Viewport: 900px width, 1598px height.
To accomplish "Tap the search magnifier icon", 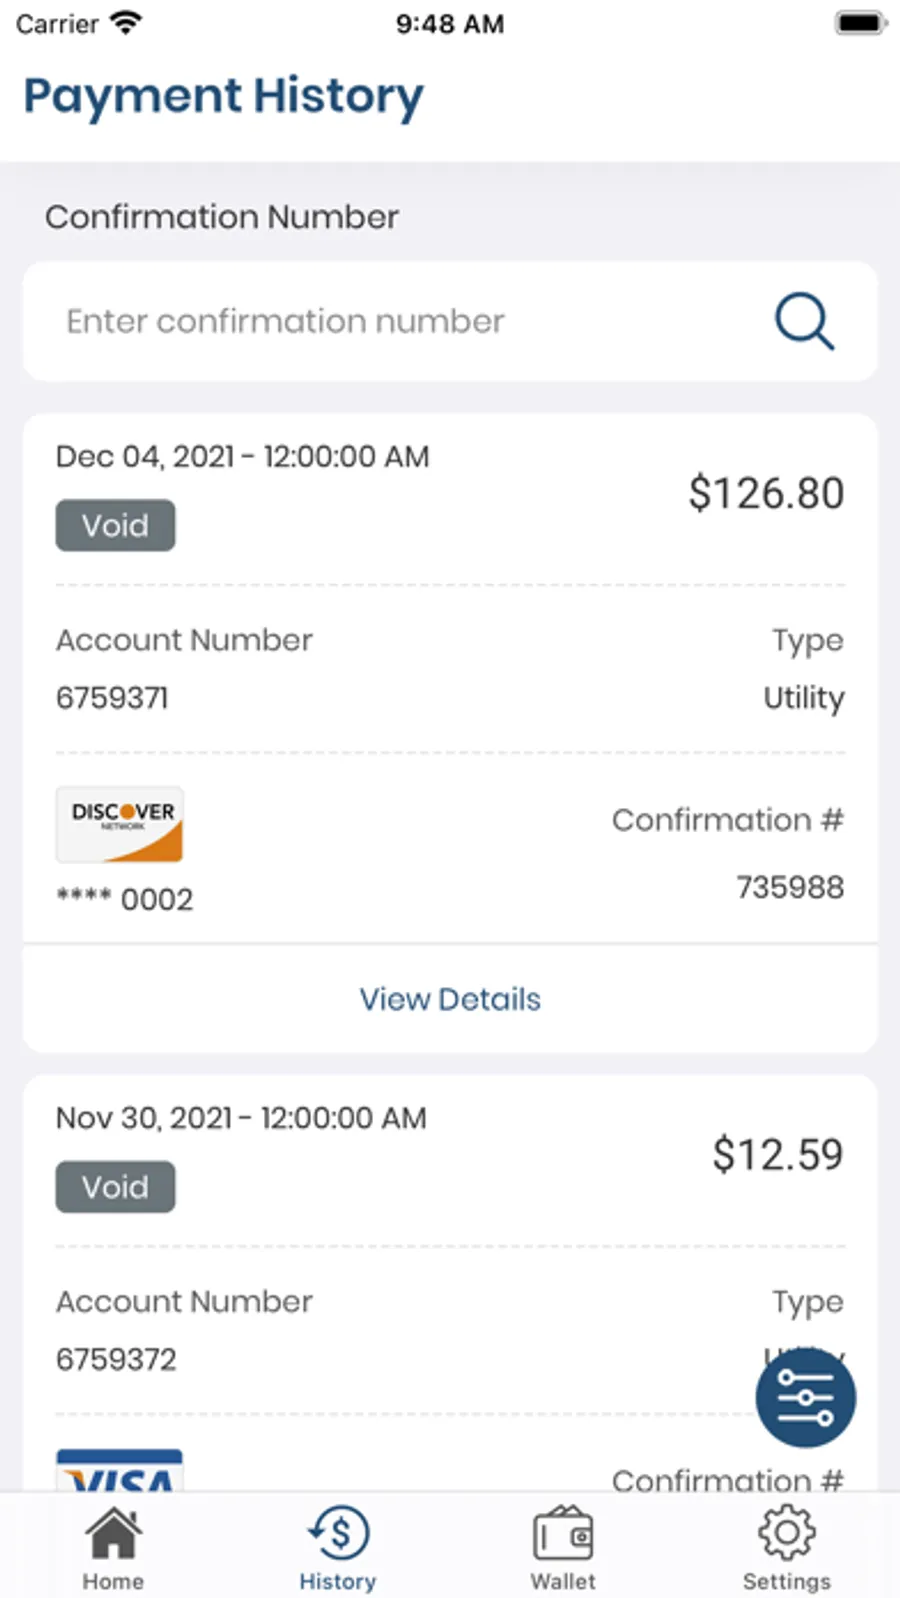I will [804, 321].
